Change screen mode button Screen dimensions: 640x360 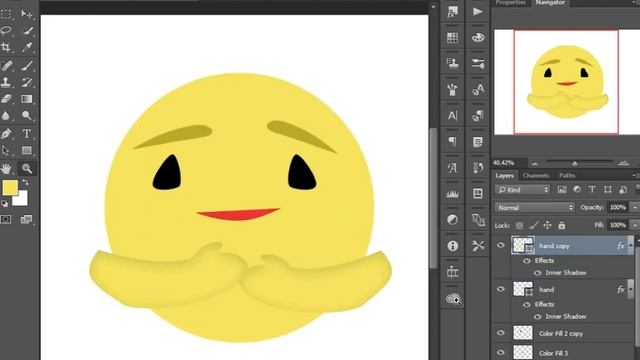coord(27,220)
